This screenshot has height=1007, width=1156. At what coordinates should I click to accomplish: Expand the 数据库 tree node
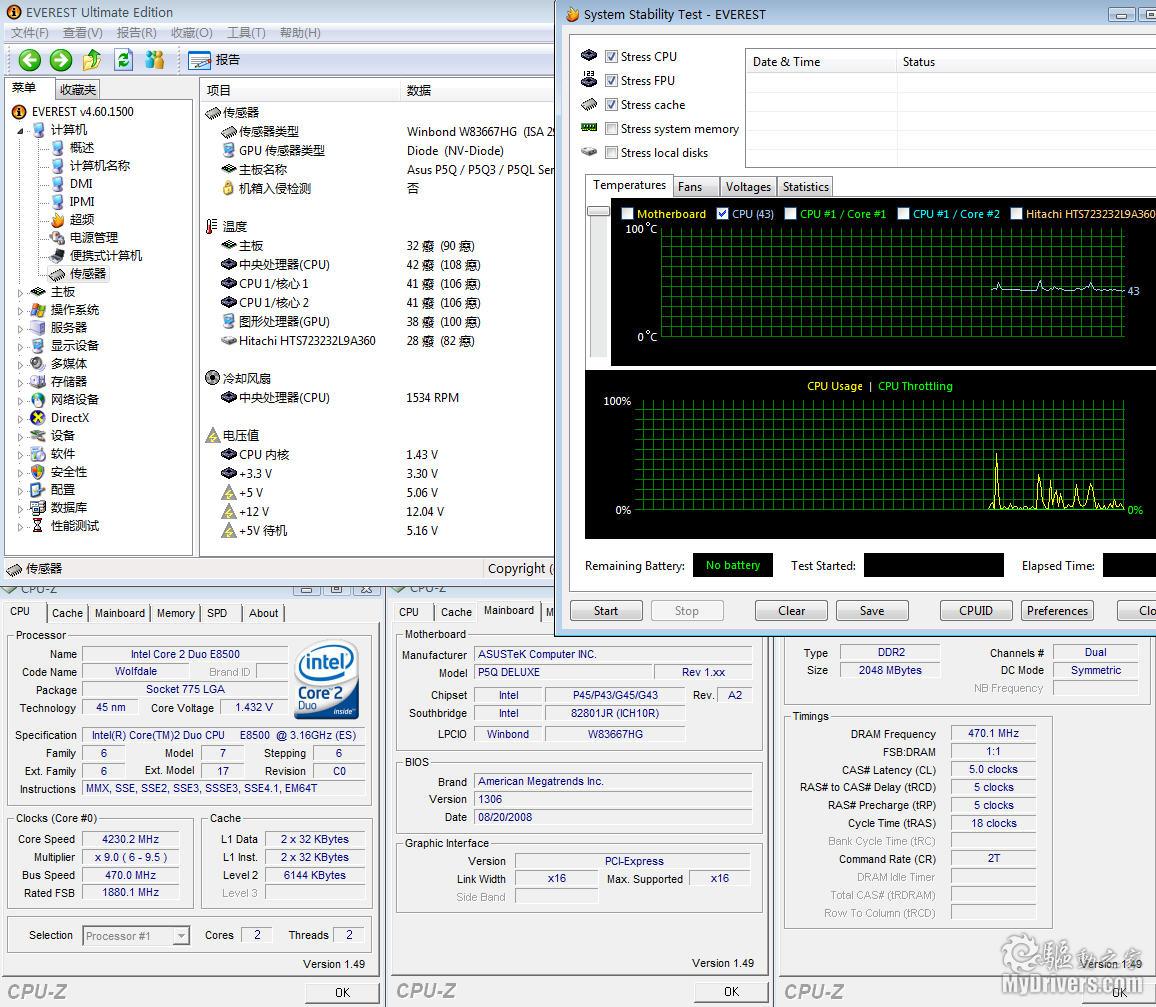pyautogui.click(x=21, y=509)
